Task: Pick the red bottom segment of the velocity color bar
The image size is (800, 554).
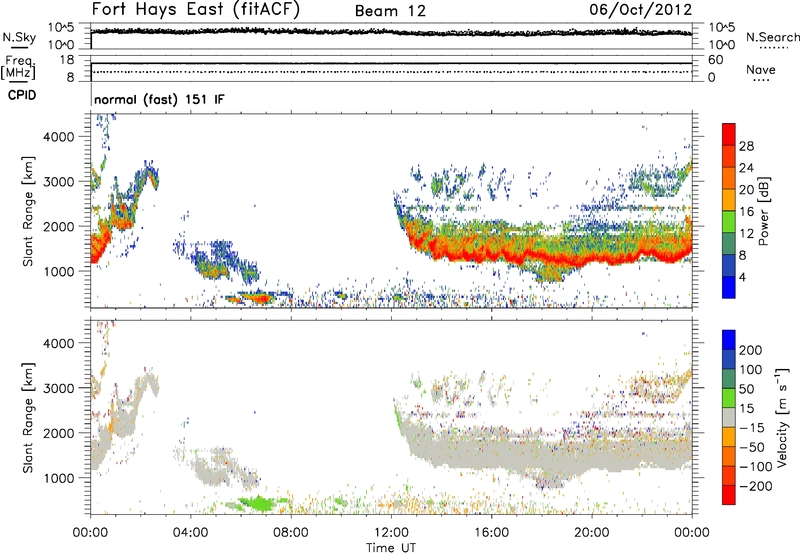Action: point(729,495)
